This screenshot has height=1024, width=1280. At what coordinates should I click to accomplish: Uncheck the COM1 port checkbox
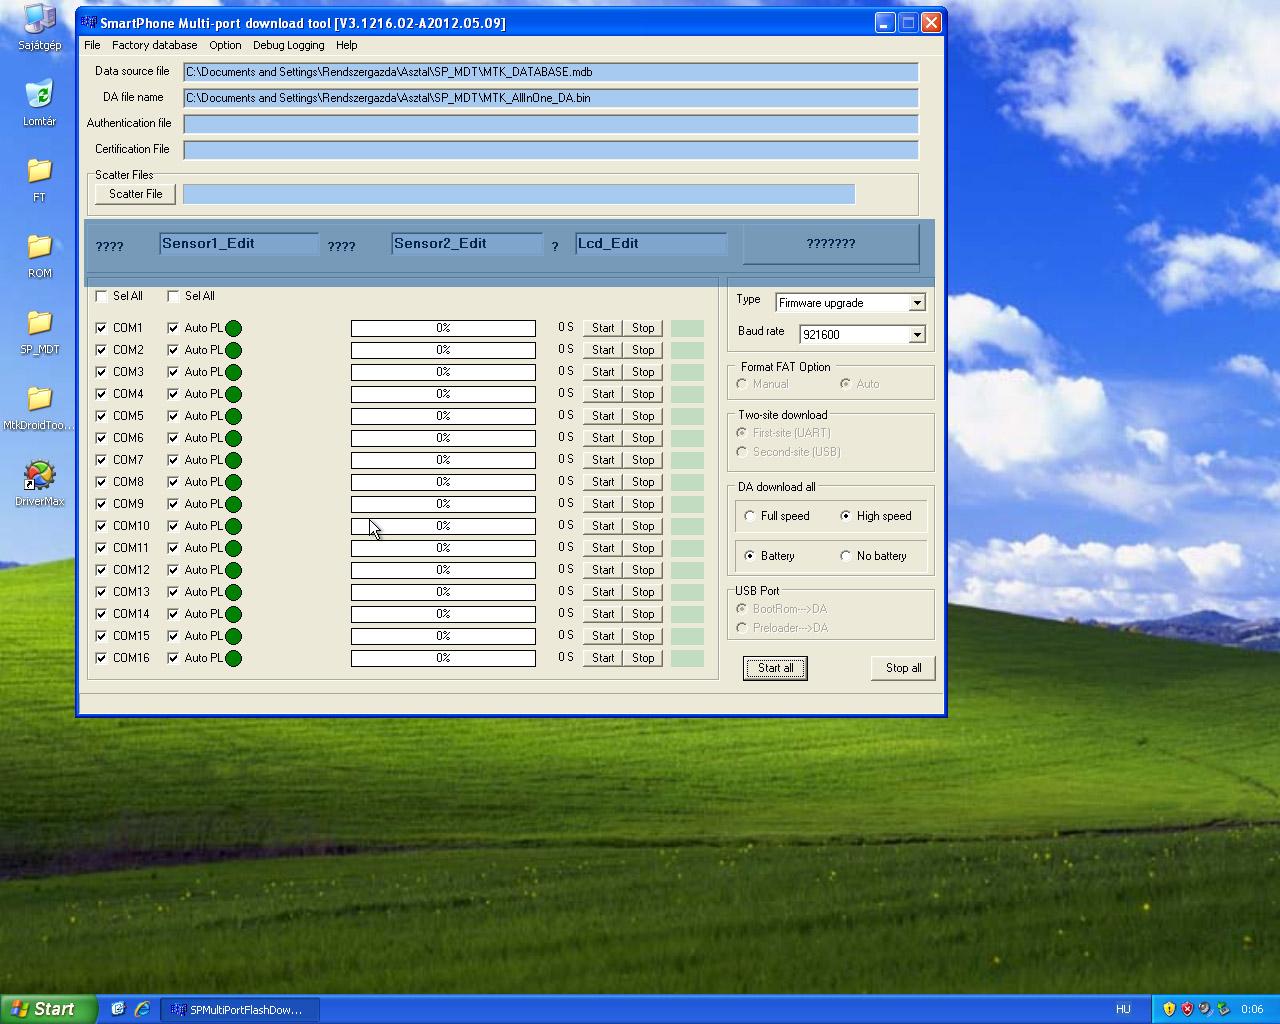[101, 328]
